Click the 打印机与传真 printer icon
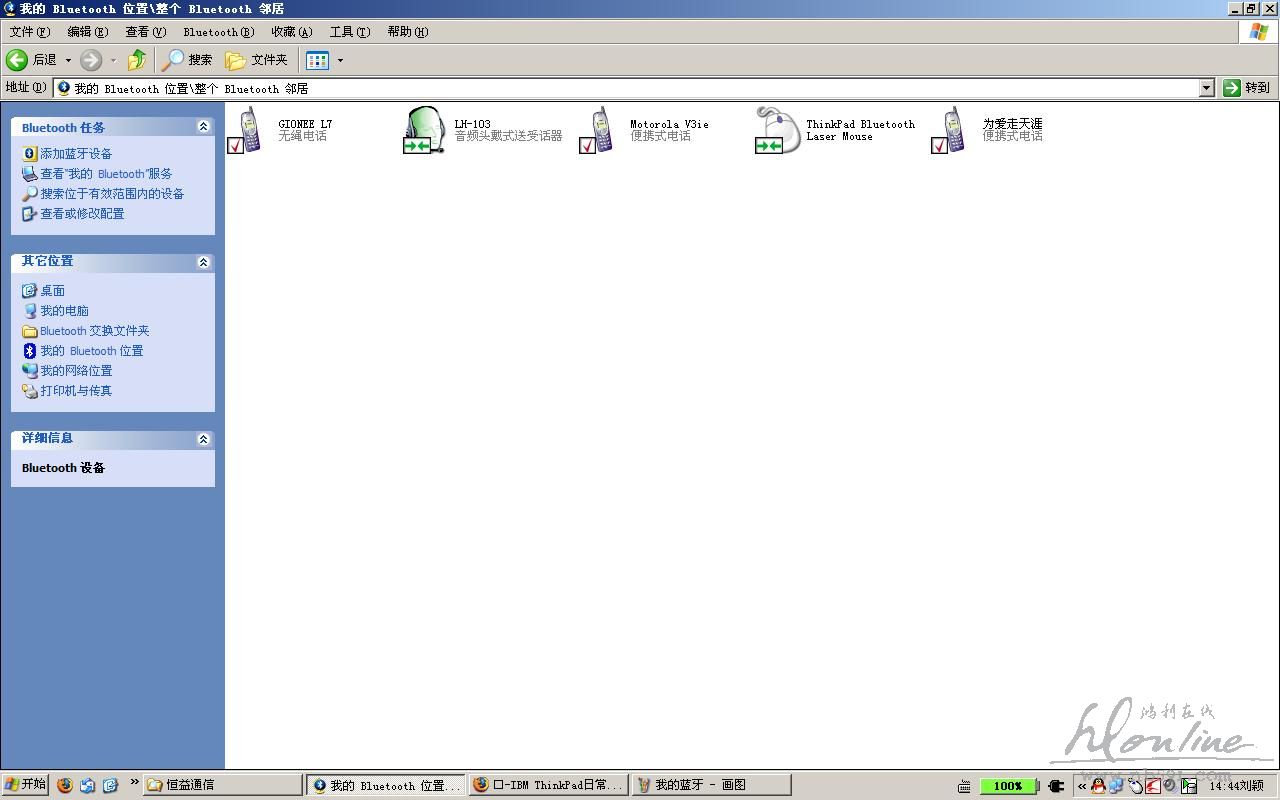 coord(30,391)
